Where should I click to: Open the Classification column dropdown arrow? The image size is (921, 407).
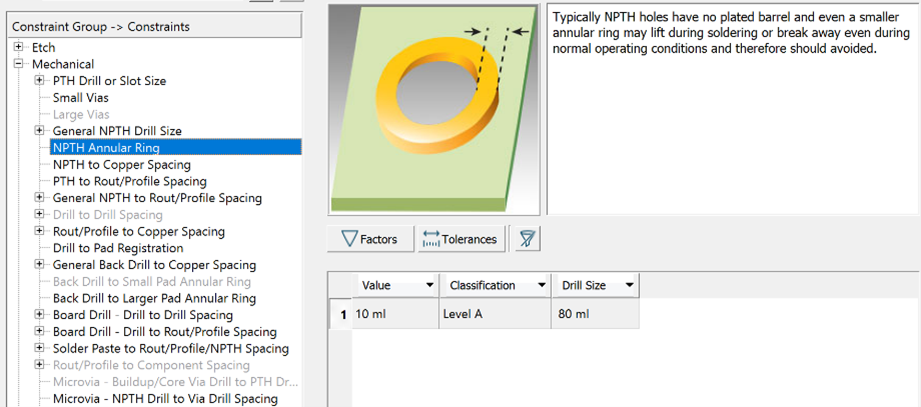pyautogui.click(x=541, y=285)
